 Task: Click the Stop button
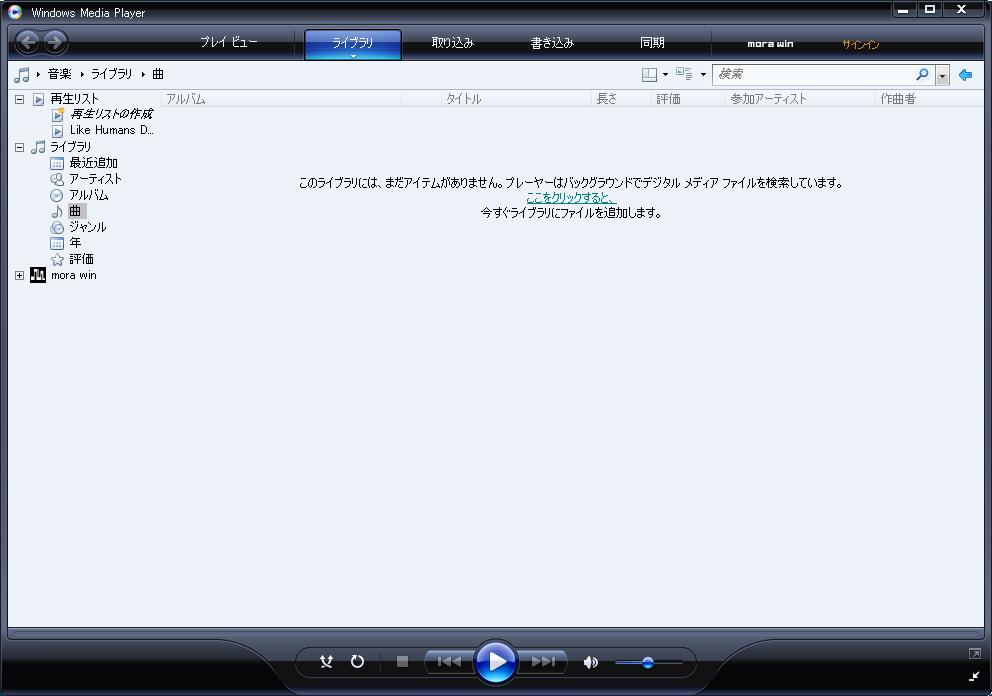(x=402, y=662)
